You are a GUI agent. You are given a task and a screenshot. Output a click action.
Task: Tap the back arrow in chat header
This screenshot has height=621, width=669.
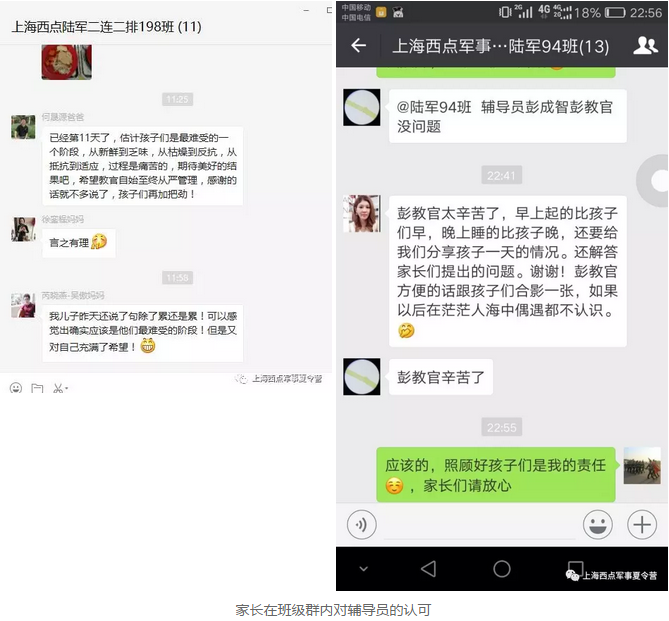pyautogui.click(x=358, y=45)
